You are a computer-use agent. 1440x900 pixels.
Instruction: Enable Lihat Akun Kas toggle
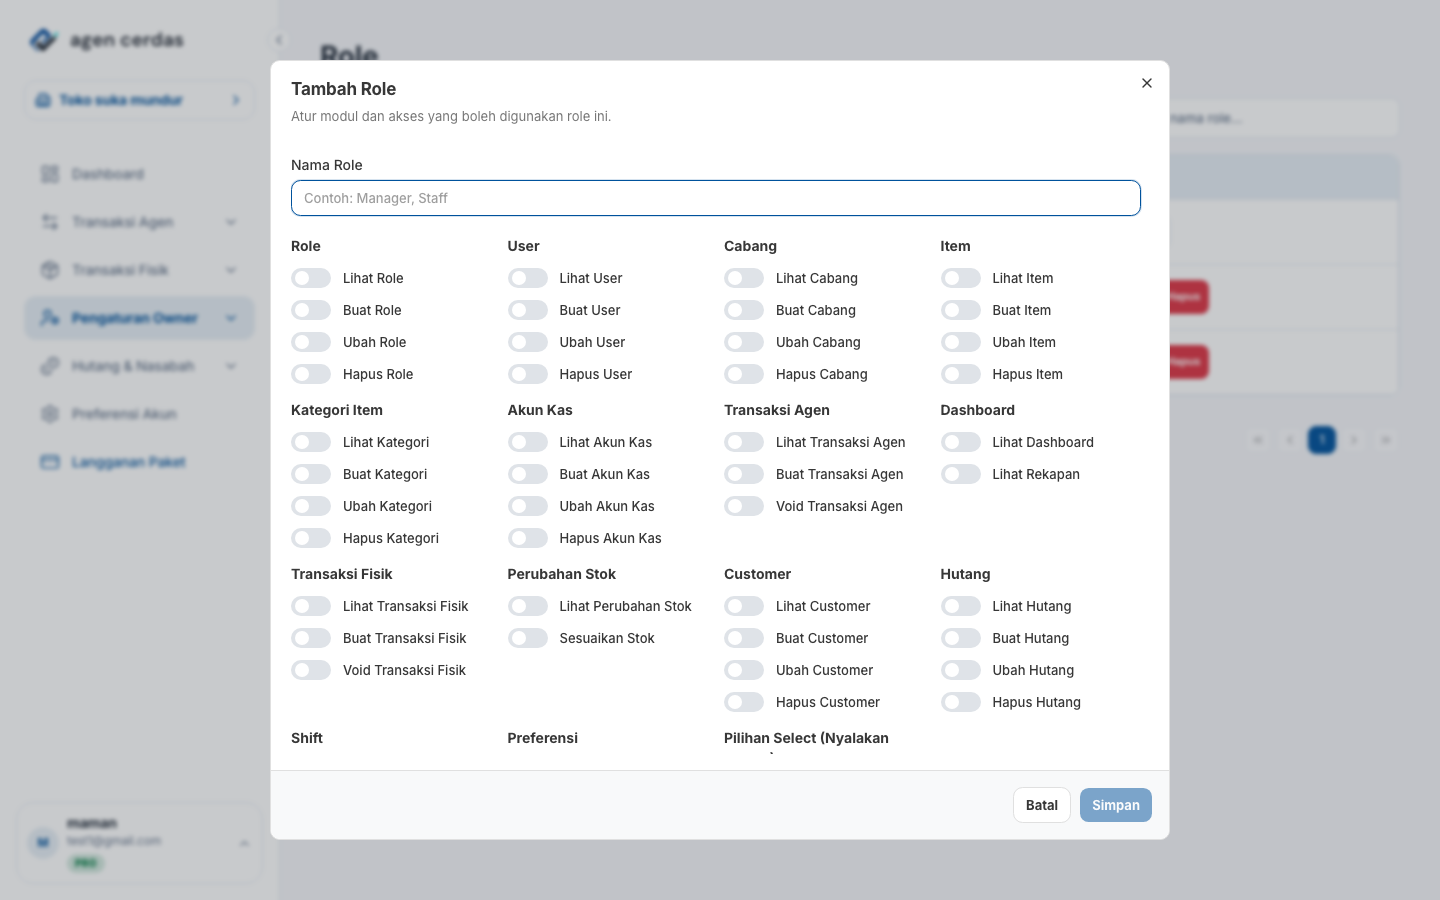coord(528,442)
